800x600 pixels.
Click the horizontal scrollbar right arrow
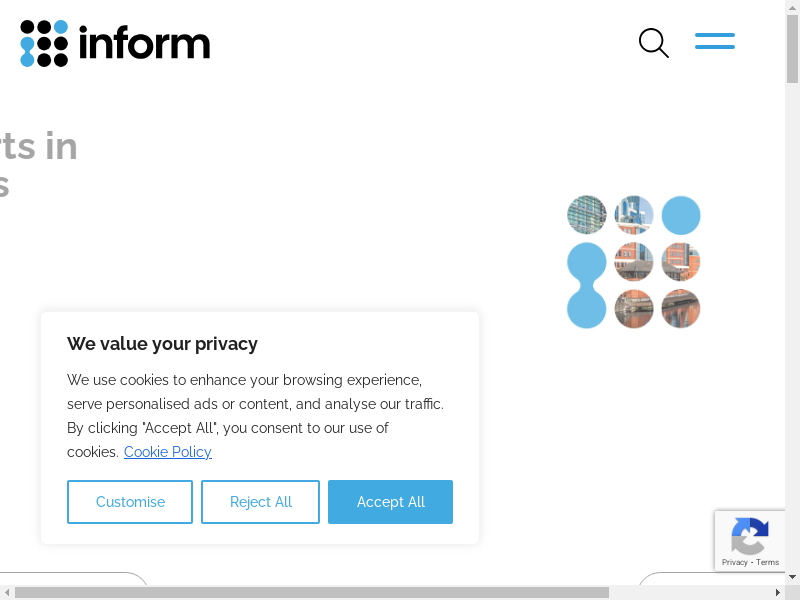777,592
